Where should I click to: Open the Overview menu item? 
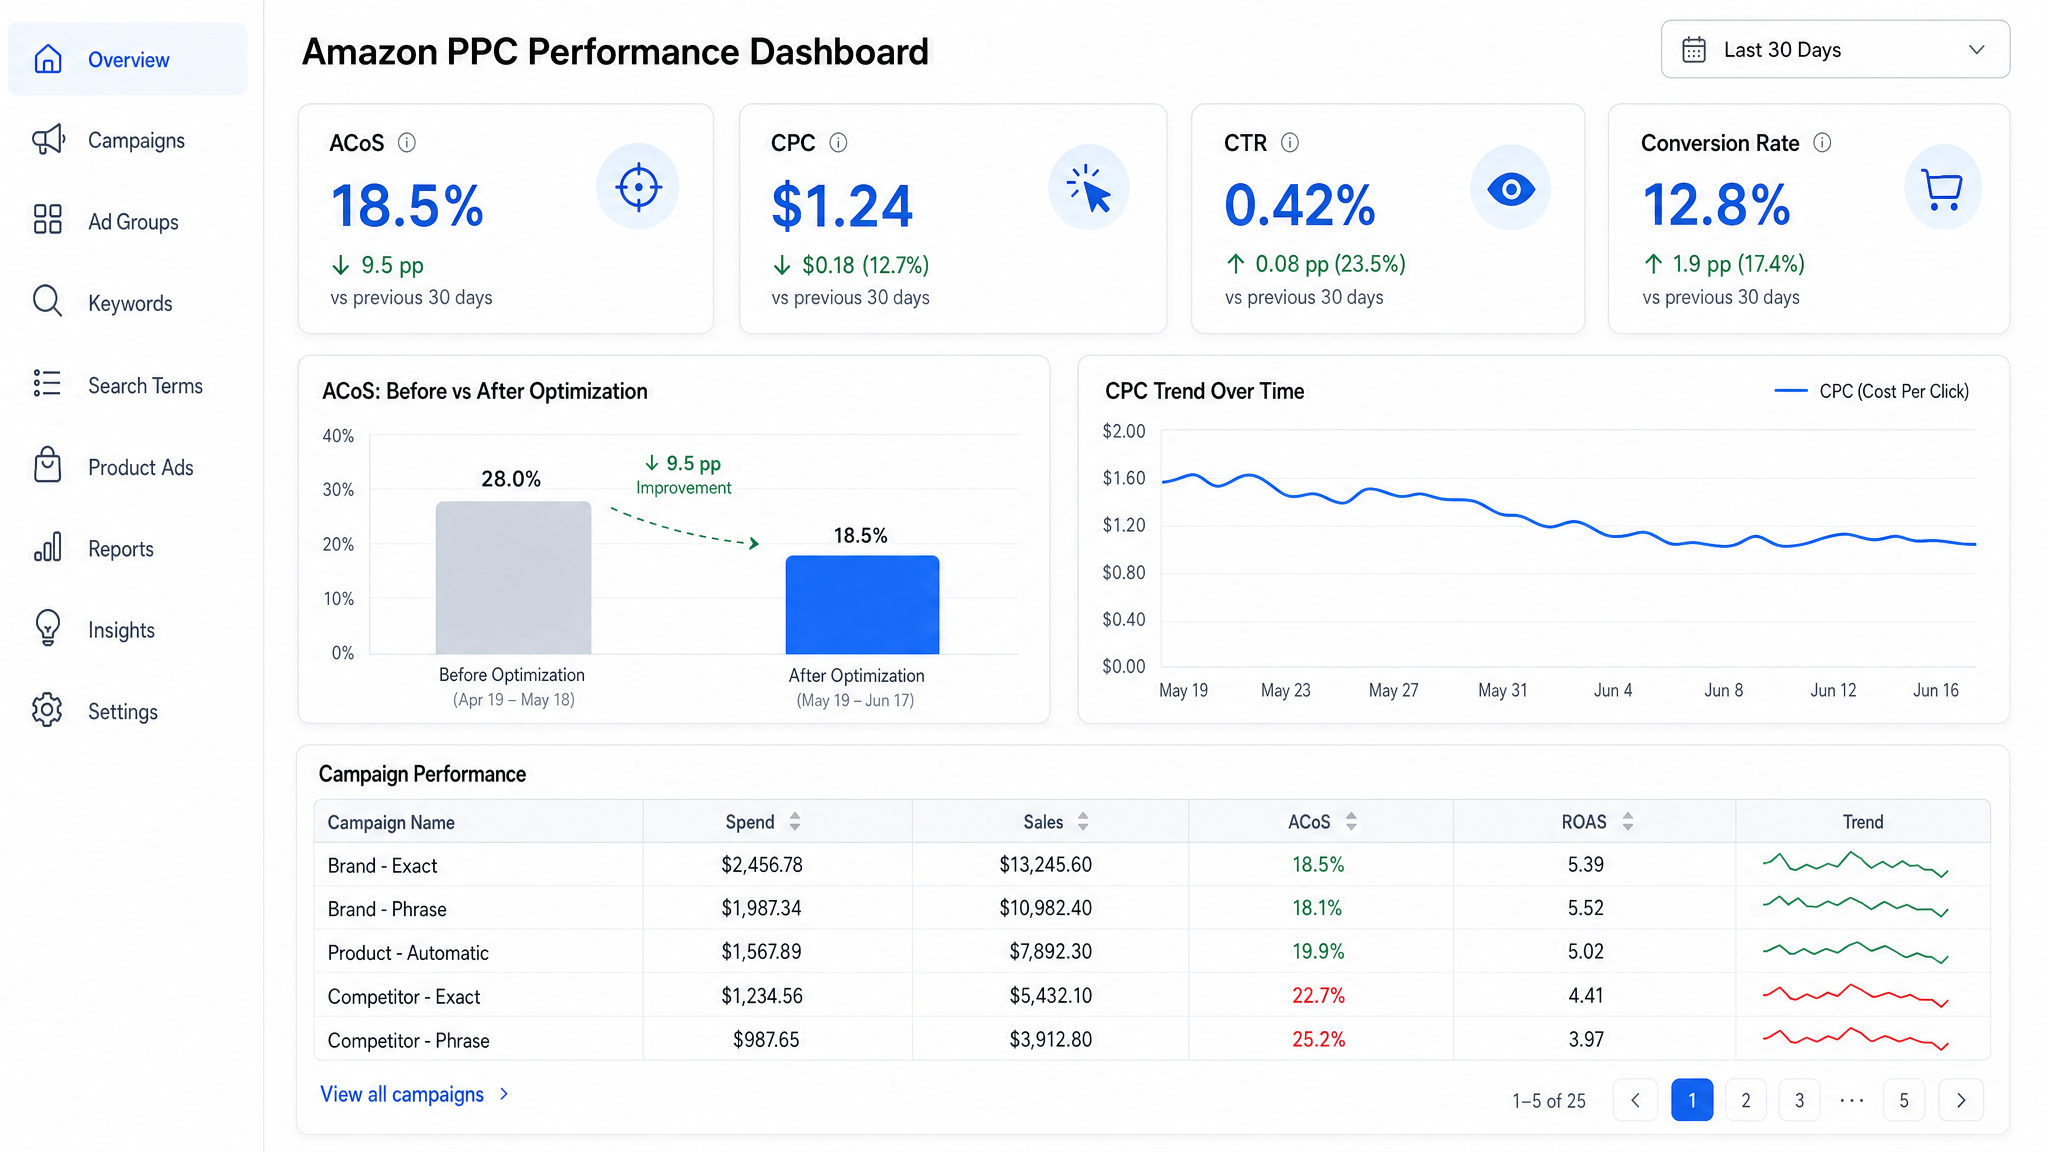pyautogui.click(x=127, y=59)
